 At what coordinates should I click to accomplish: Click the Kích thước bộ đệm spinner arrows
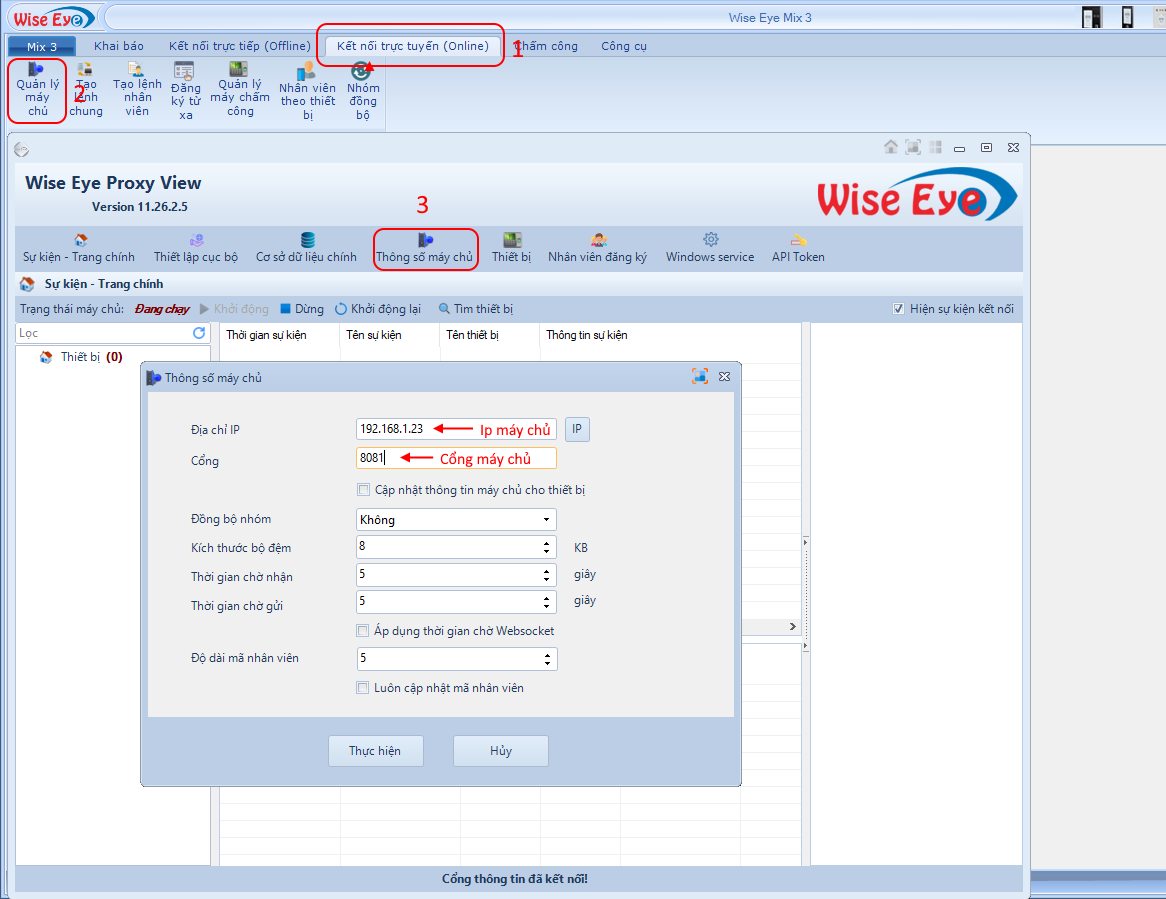click(547, 547)
